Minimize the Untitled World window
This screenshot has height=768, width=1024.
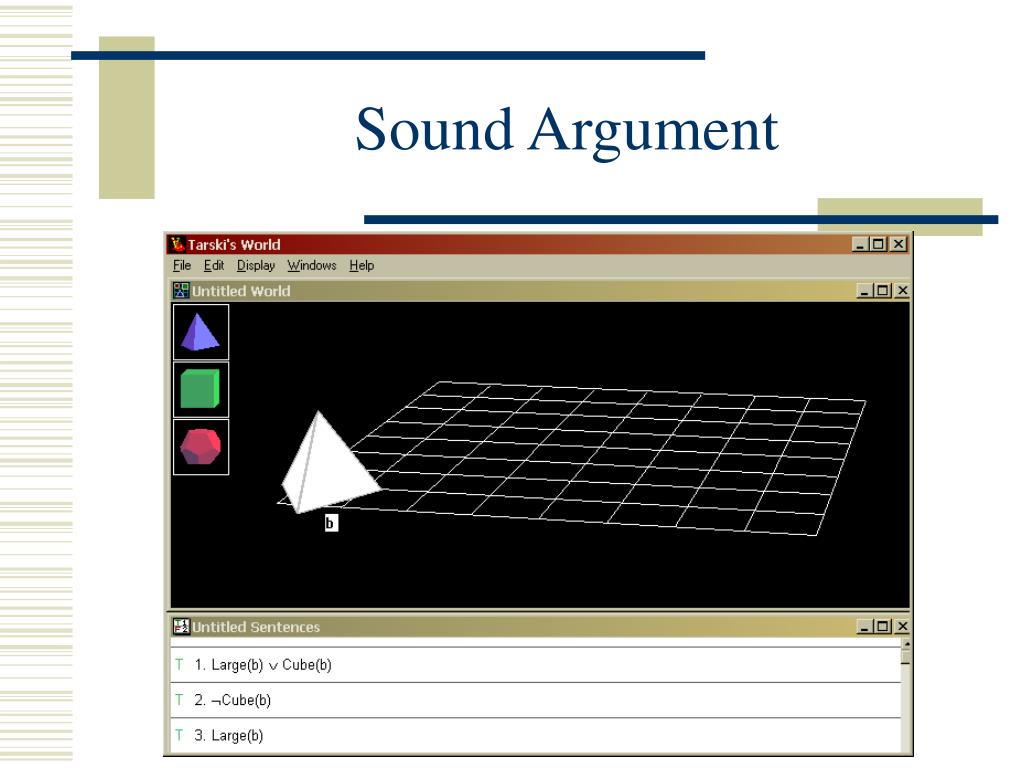click(864, 291)
